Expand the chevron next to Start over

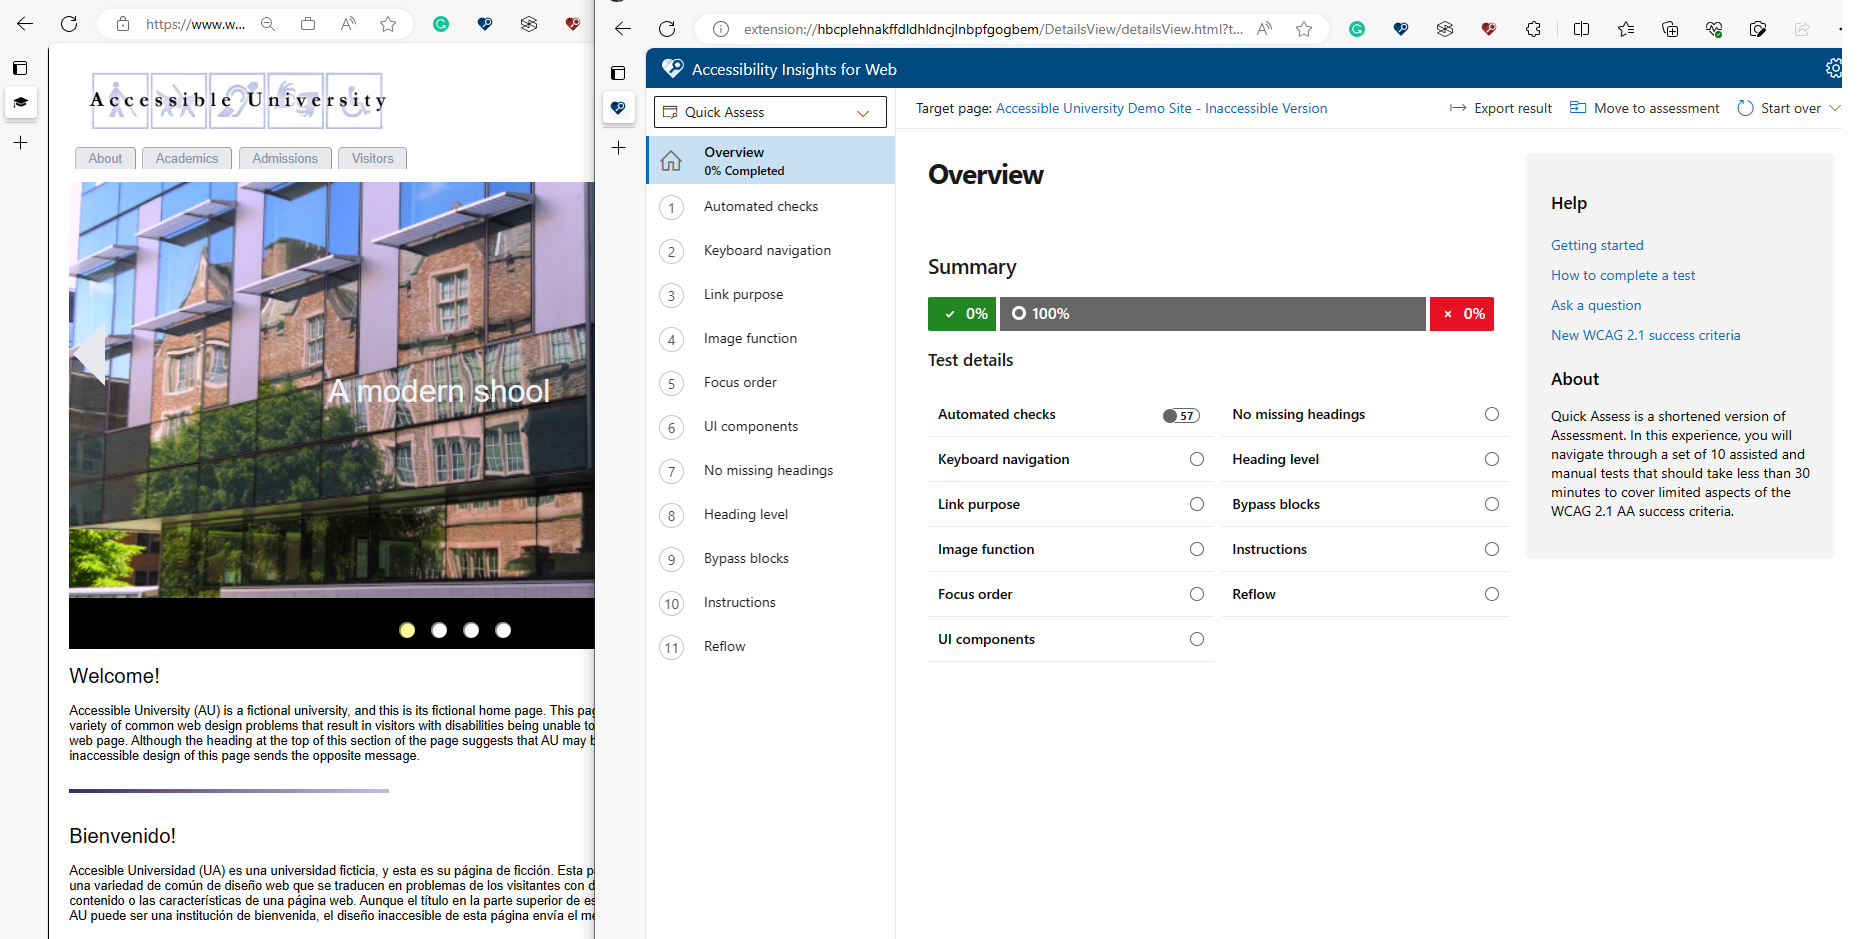tap(1835, 108)
